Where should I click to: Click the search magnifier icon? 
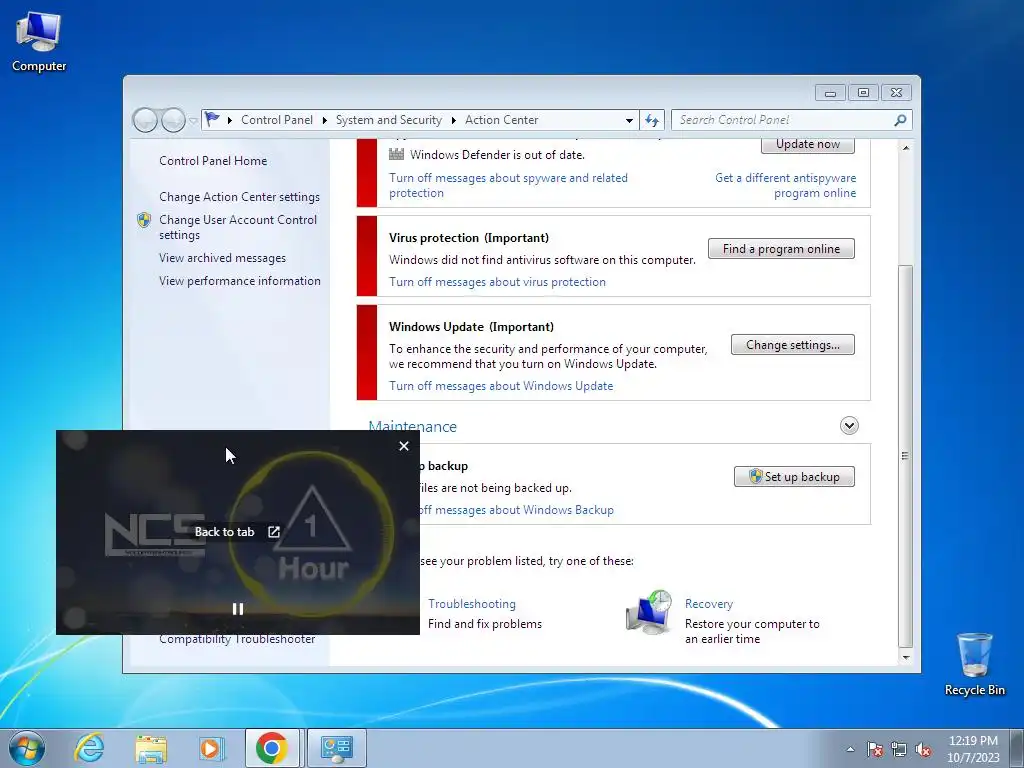click(x=901, y=120)
